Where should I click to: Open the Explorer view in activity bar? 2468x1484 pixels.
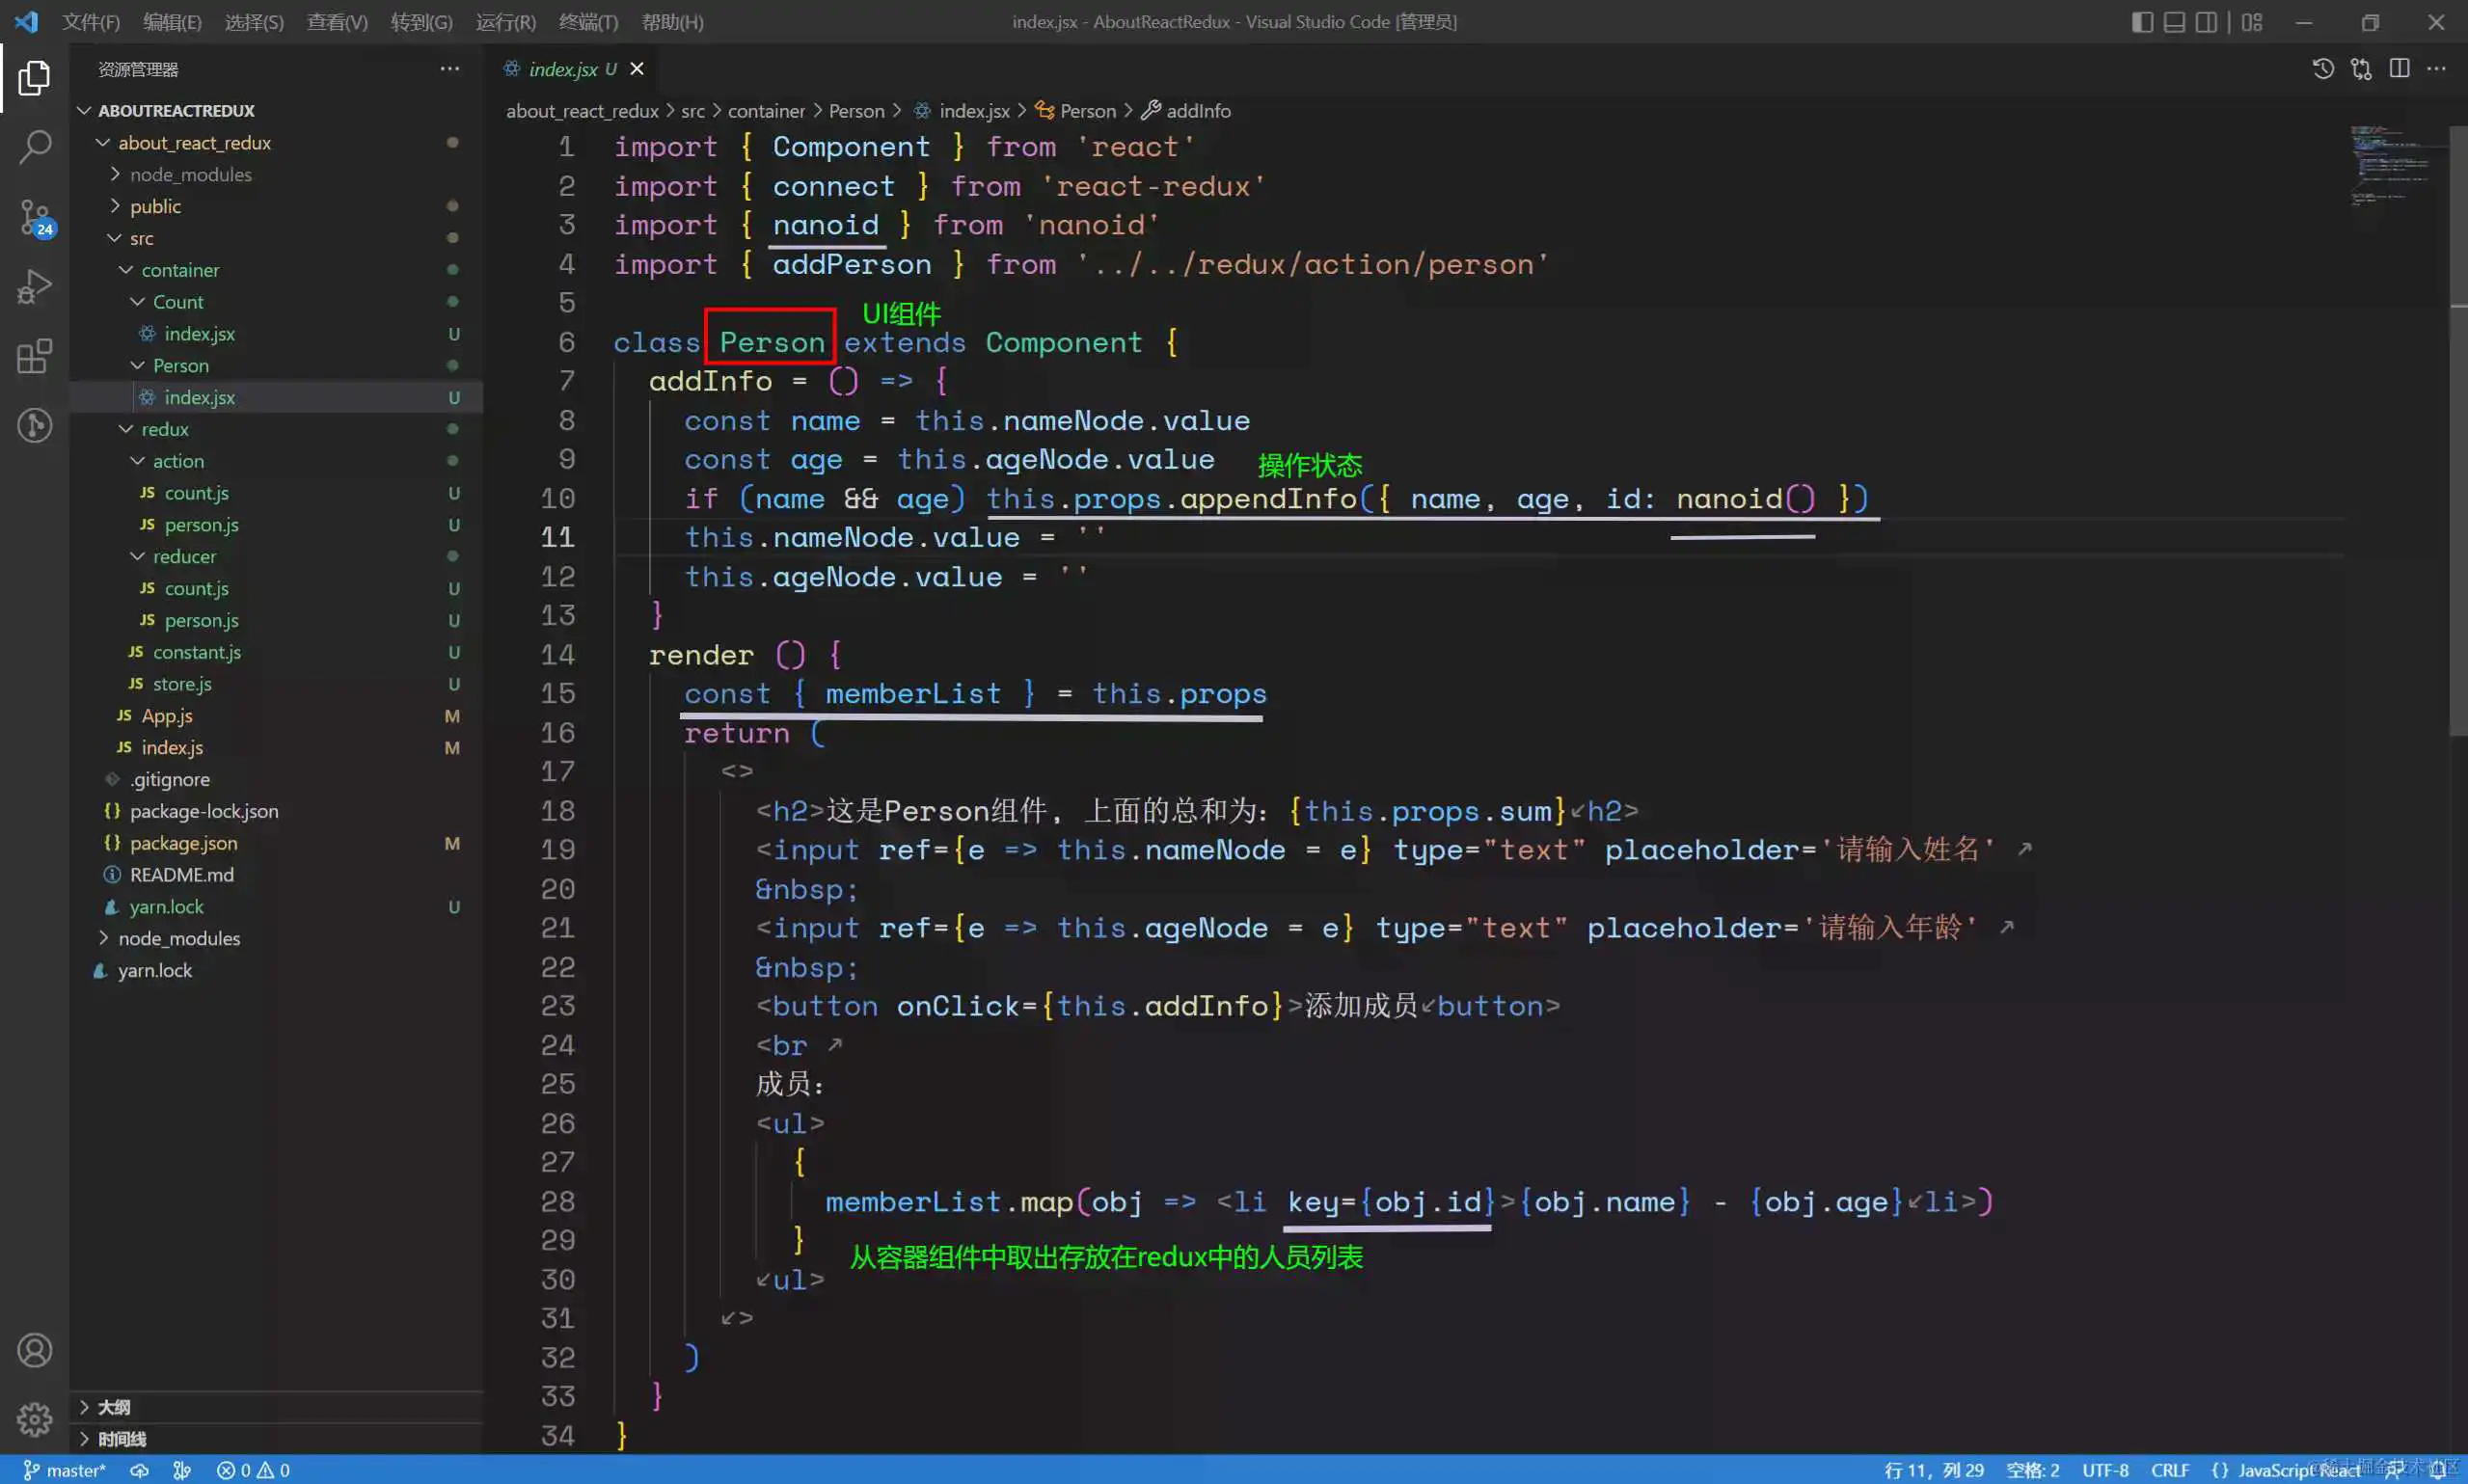(34, 77)
